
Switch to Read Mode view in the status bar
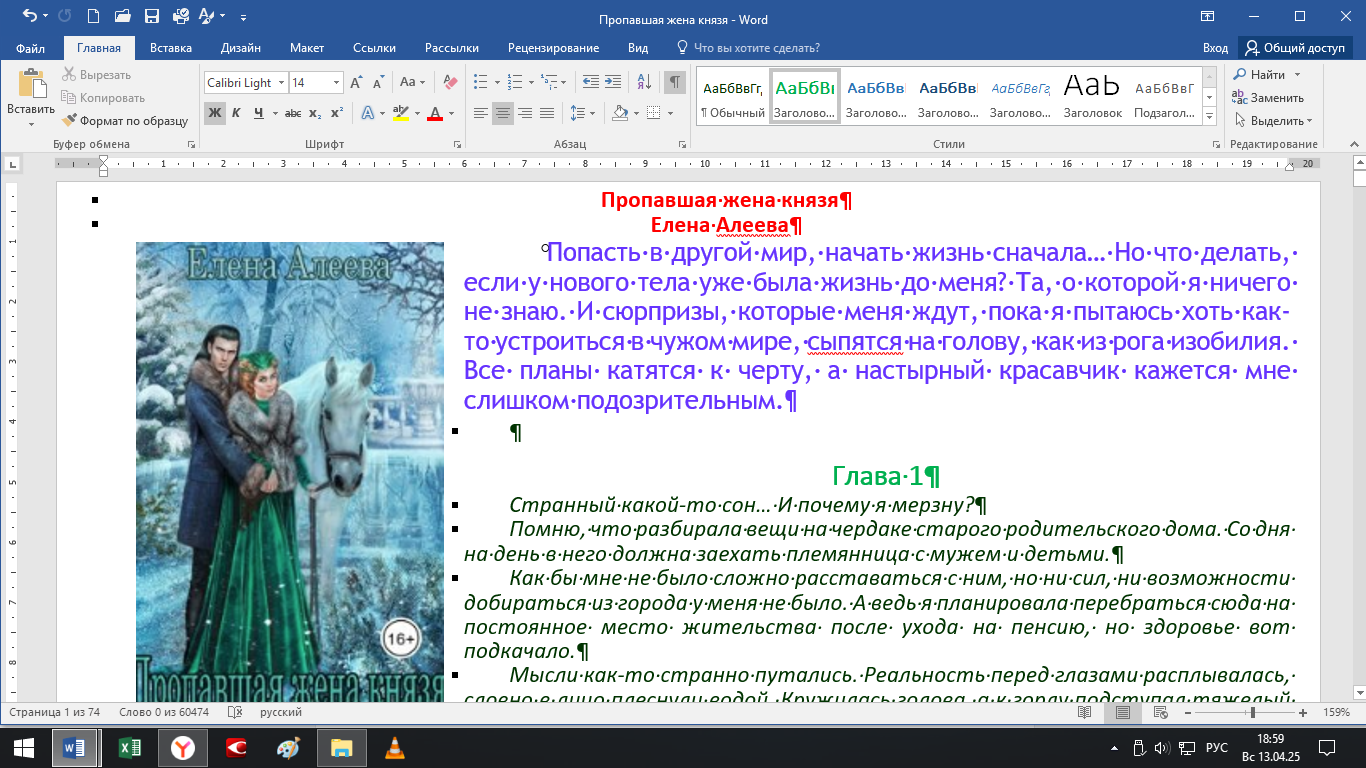click(1085, 713)
